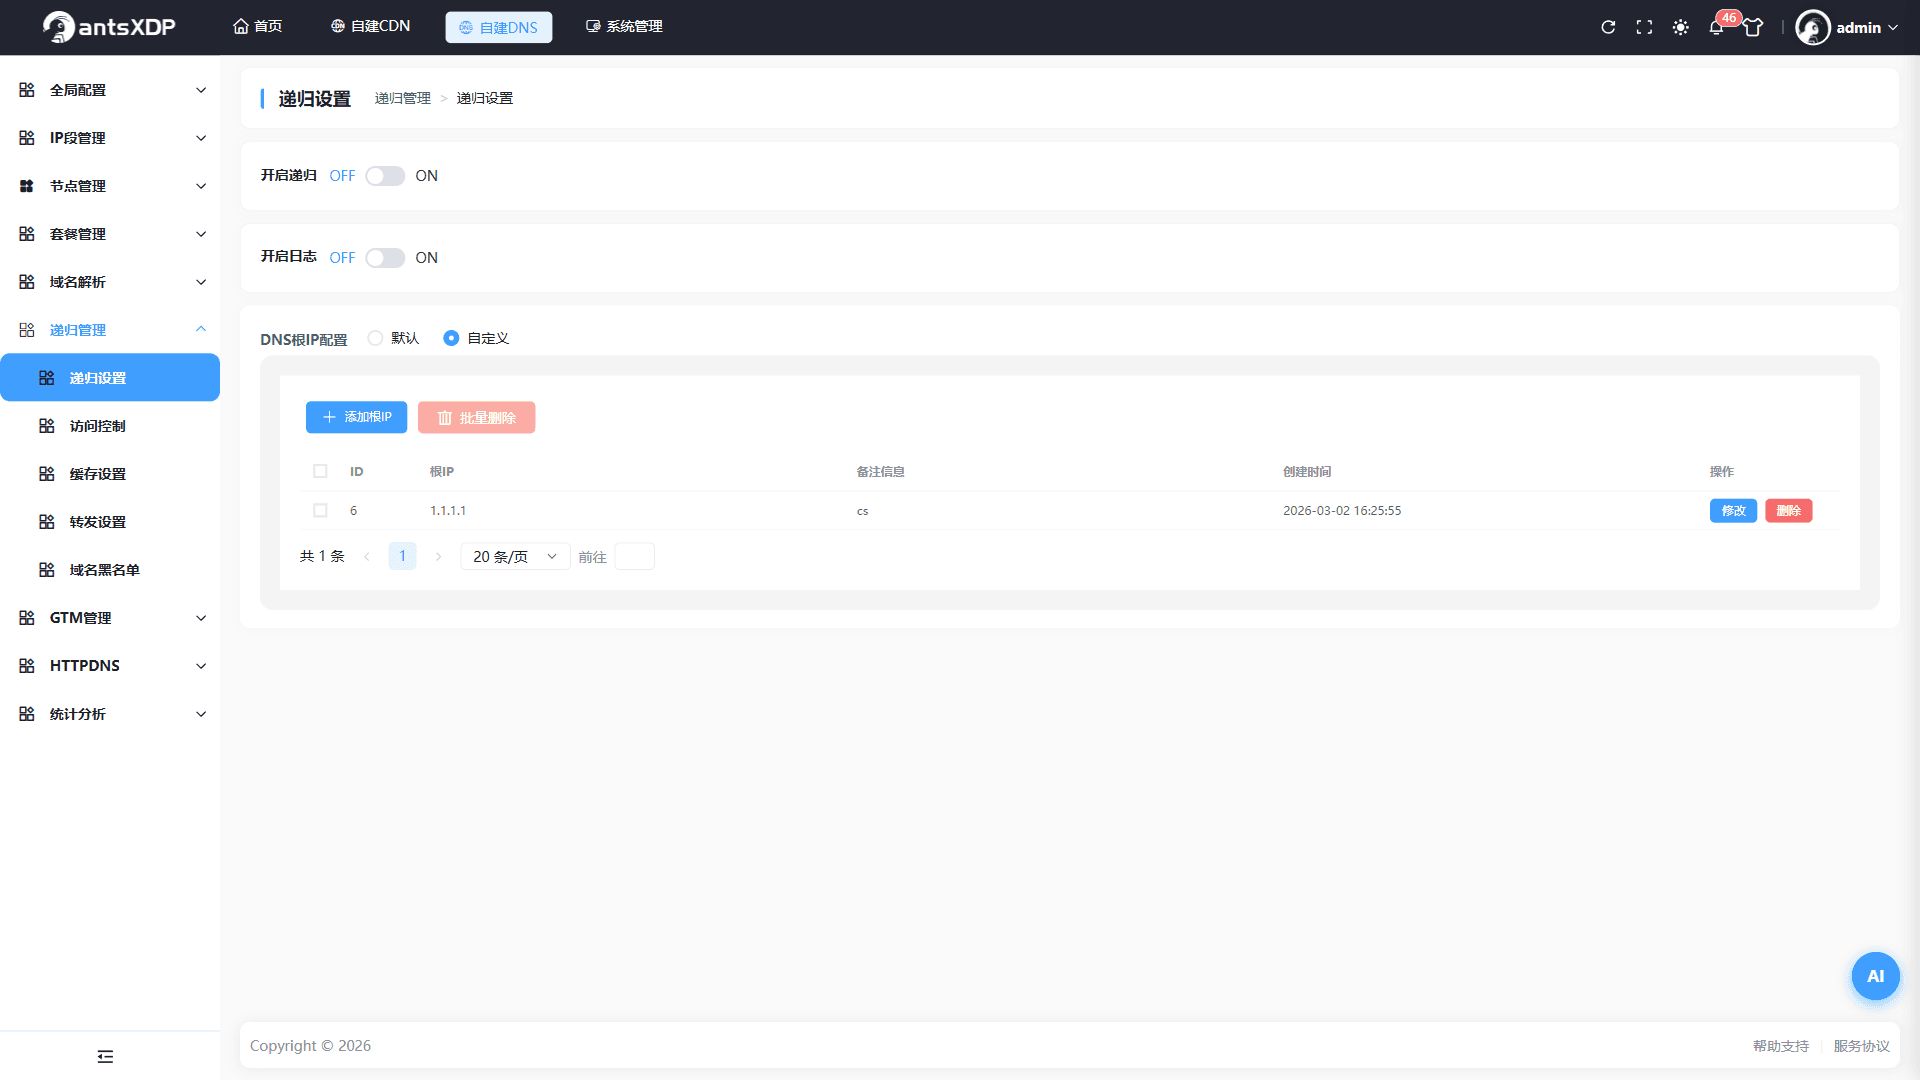Image resolution: width=1920 pixels, height=1080 pixels.
Task: Open notifications bell with 46 badge
Action: pos(1717,27)
